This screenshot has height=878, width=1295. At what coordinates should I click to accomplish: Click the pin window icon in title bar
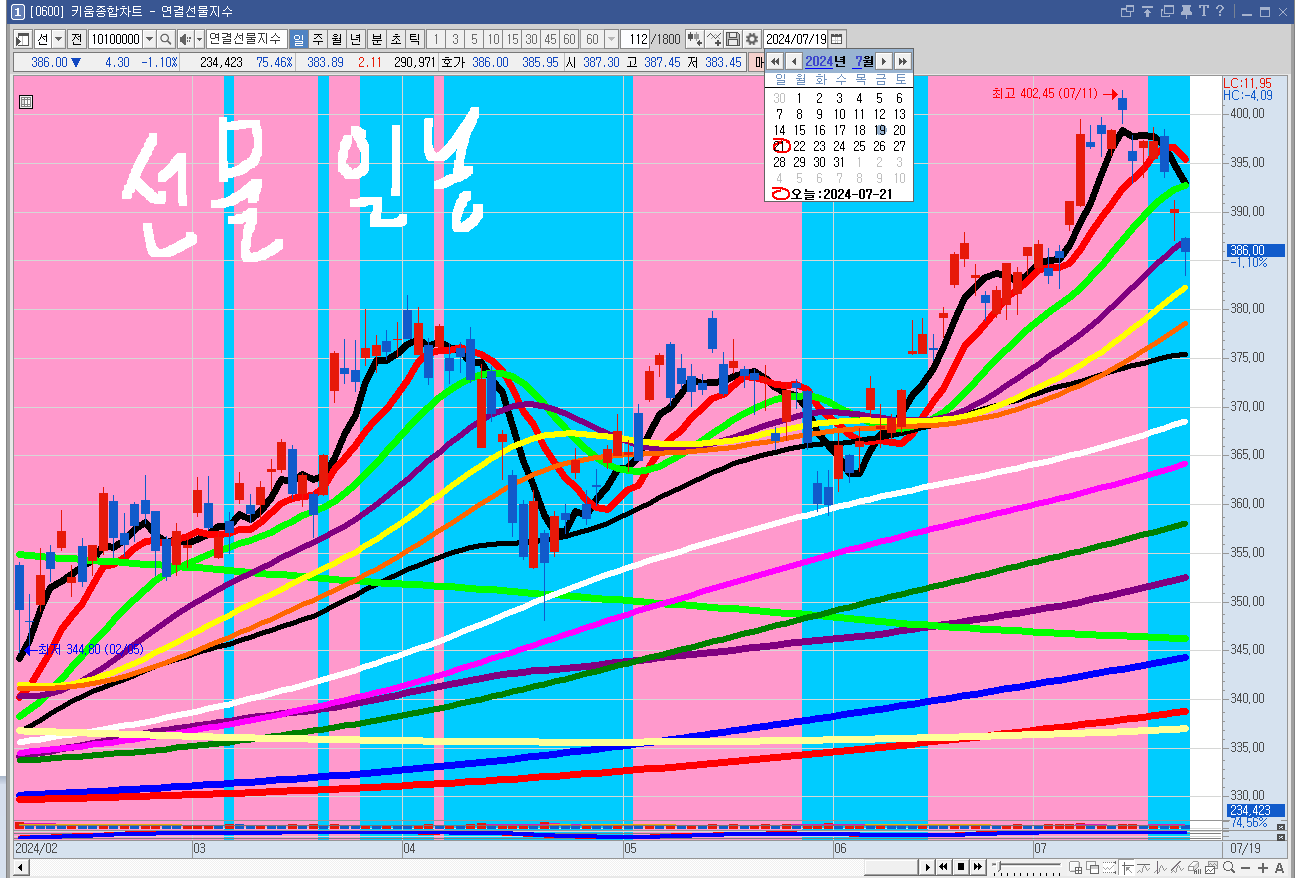click(1186, 11)
